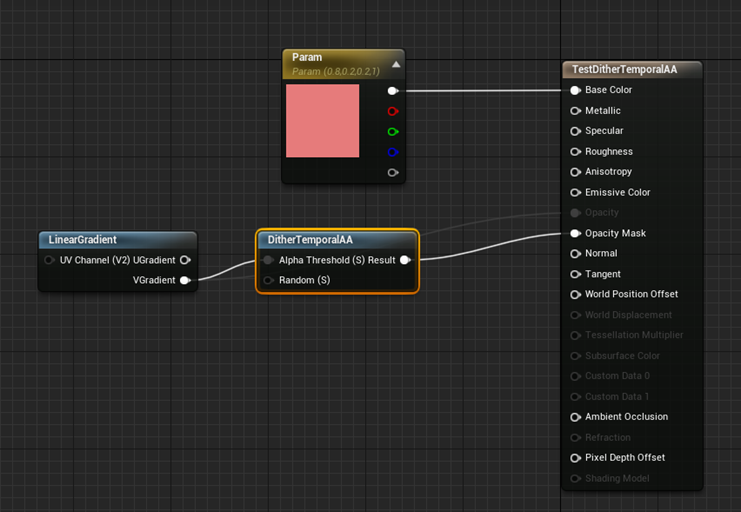Click the World Position Offset pin
This screenshot has height=512, width=741.
coord(575,295)
